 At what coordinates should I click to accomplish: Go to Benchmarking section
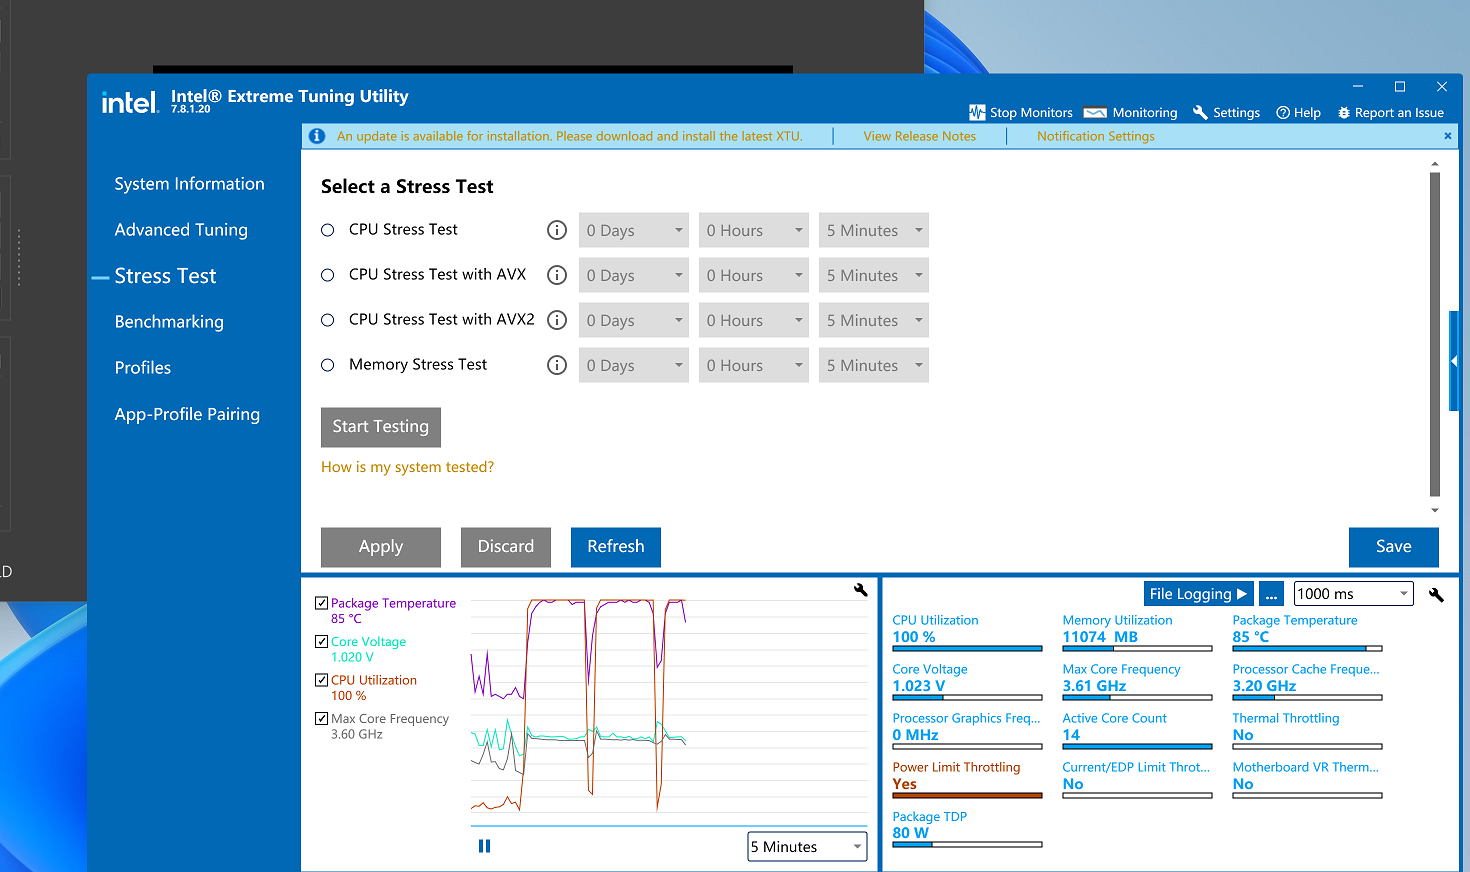pyautogui.click(x=169, y=322)
